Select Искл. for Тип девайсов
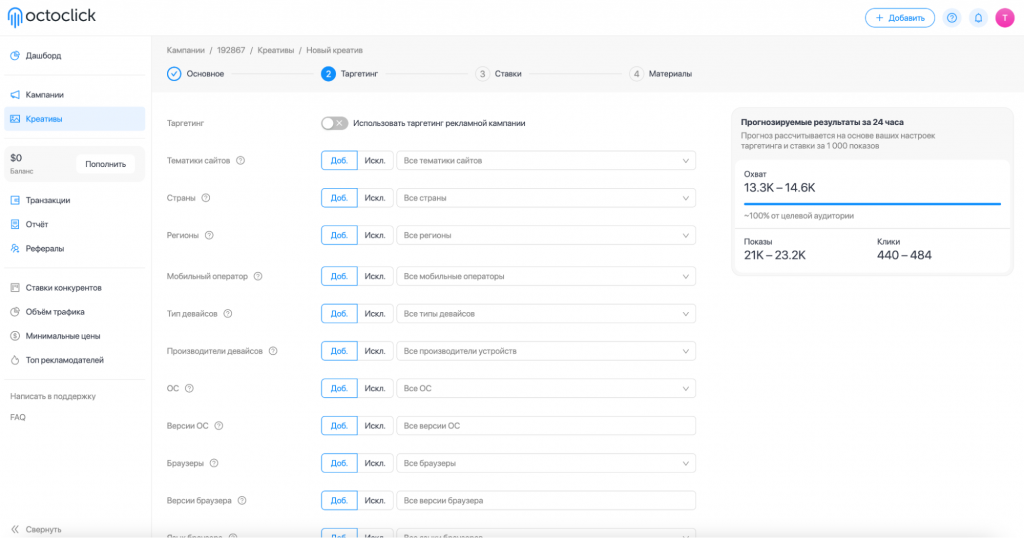 tap(375, 313)
